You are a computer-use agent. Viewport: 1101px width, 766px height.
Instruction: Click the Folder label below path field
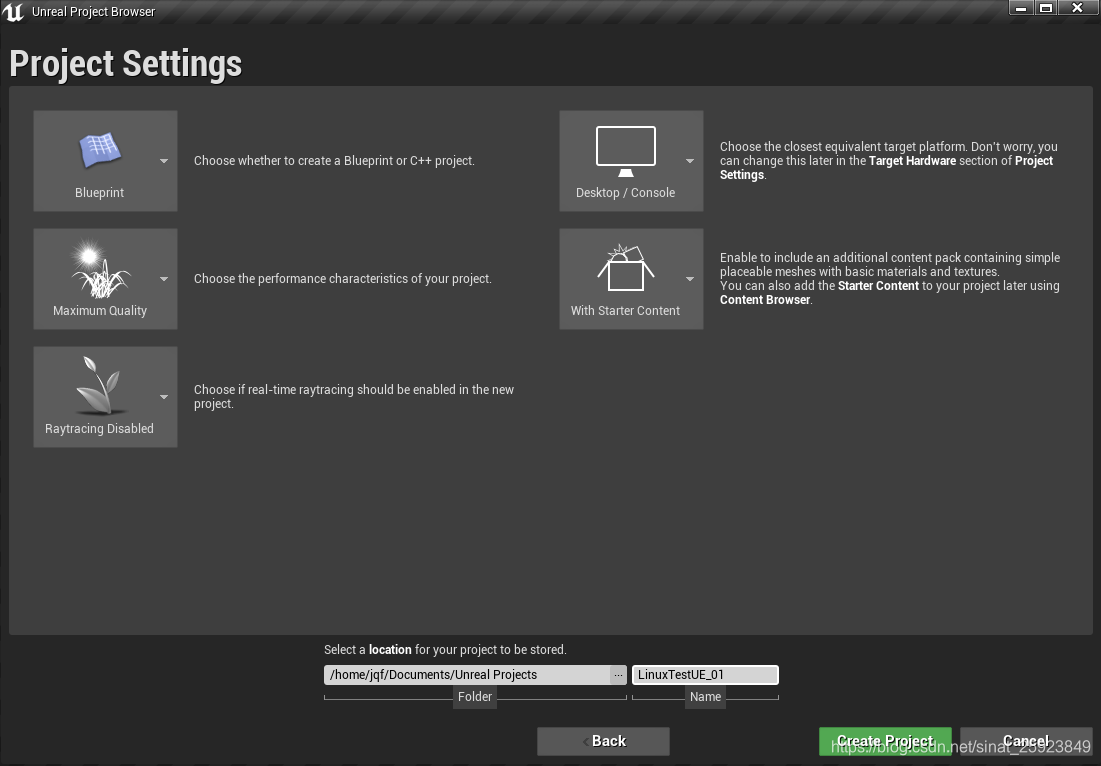[x=475, y=696]
